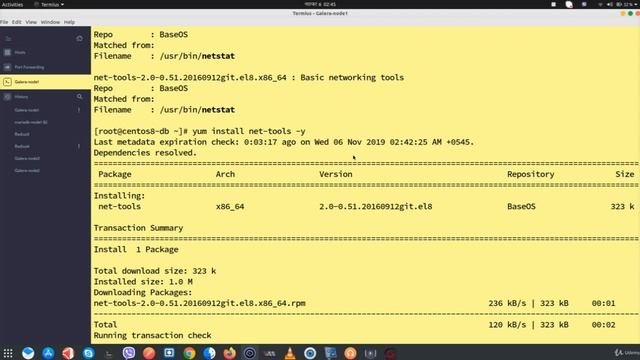Viewport: 640px width, 360px height.
Task: Launch the mail client from the dock
Action: coord(28,353)
